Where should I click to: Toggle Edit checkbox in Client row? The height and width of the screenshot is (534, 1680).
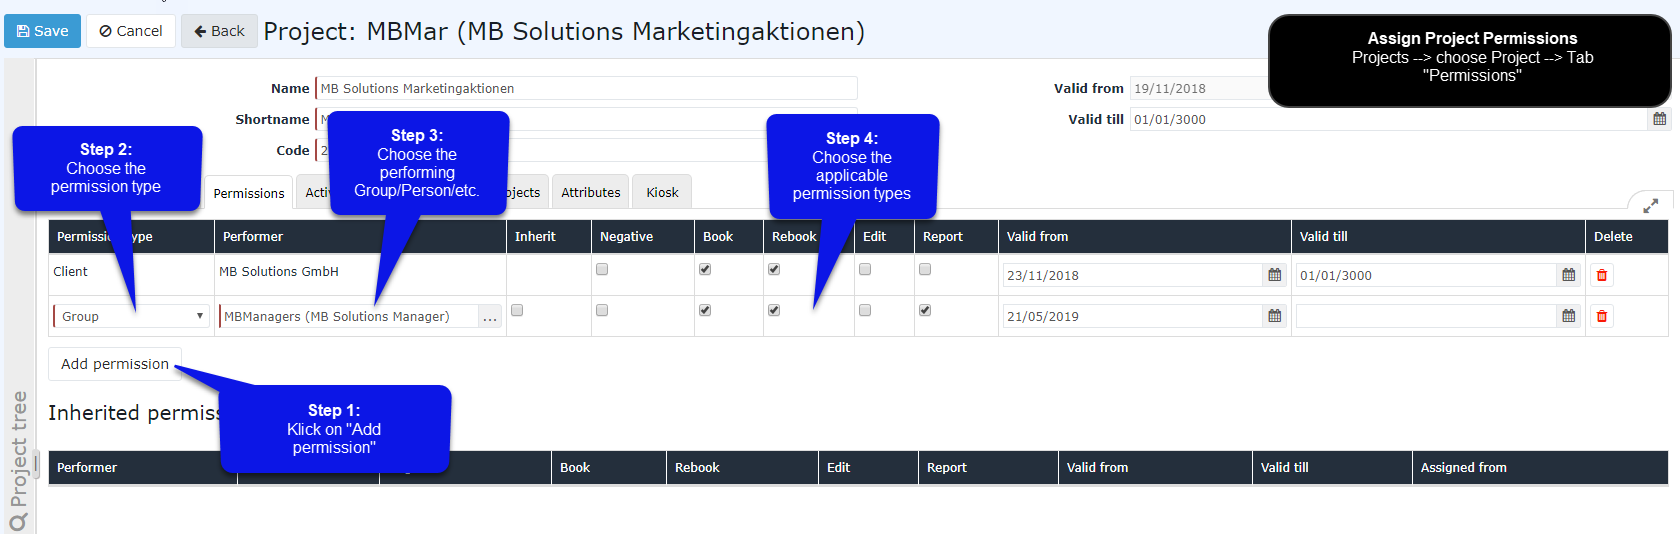[865, 269]
